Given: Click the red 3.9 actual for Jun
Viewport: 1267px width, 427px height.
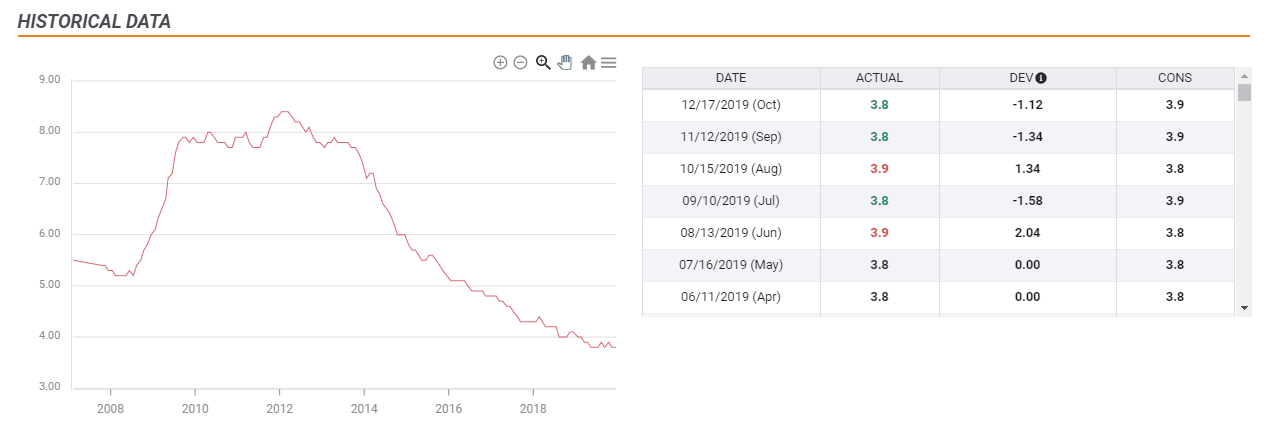Looking at the screenshot, I should pos(879,233).
